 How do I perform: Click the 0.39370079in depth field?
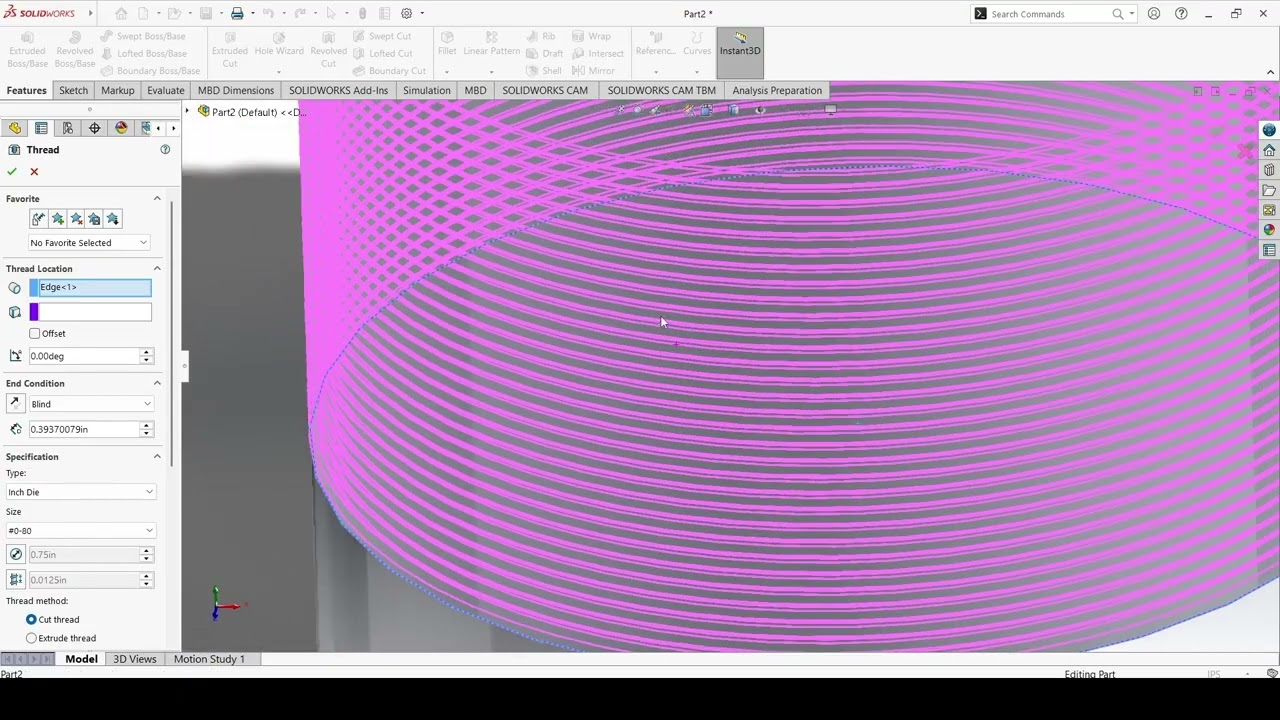click(x=84, y=429)
